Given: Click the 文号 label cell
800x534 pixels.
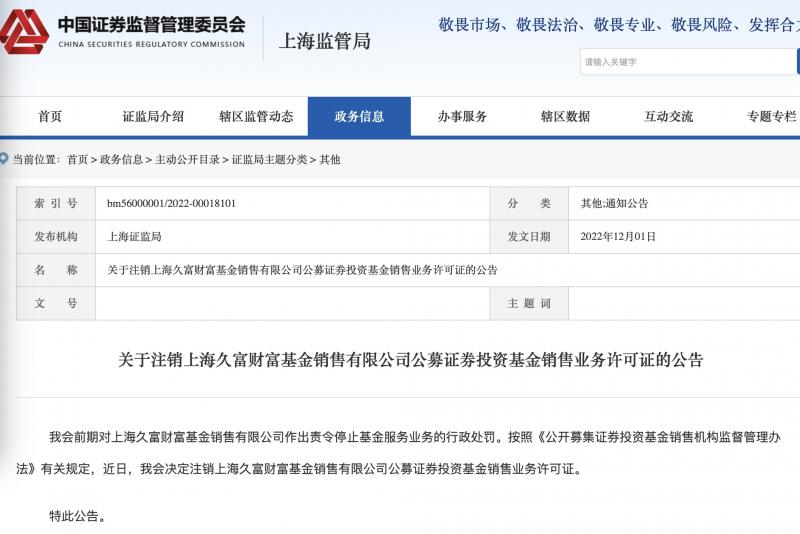Looking at the screenshot, I should 56,303.
